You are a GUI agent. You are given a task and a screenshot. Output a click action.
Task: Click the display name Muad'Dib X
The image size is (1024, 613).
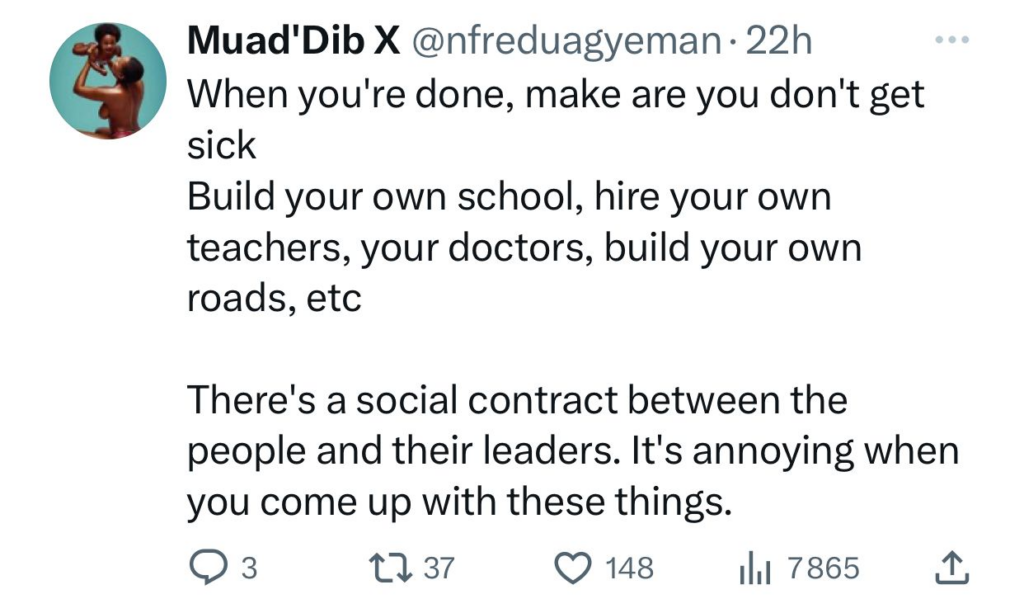pyautogui.click(x=294, y=41)
